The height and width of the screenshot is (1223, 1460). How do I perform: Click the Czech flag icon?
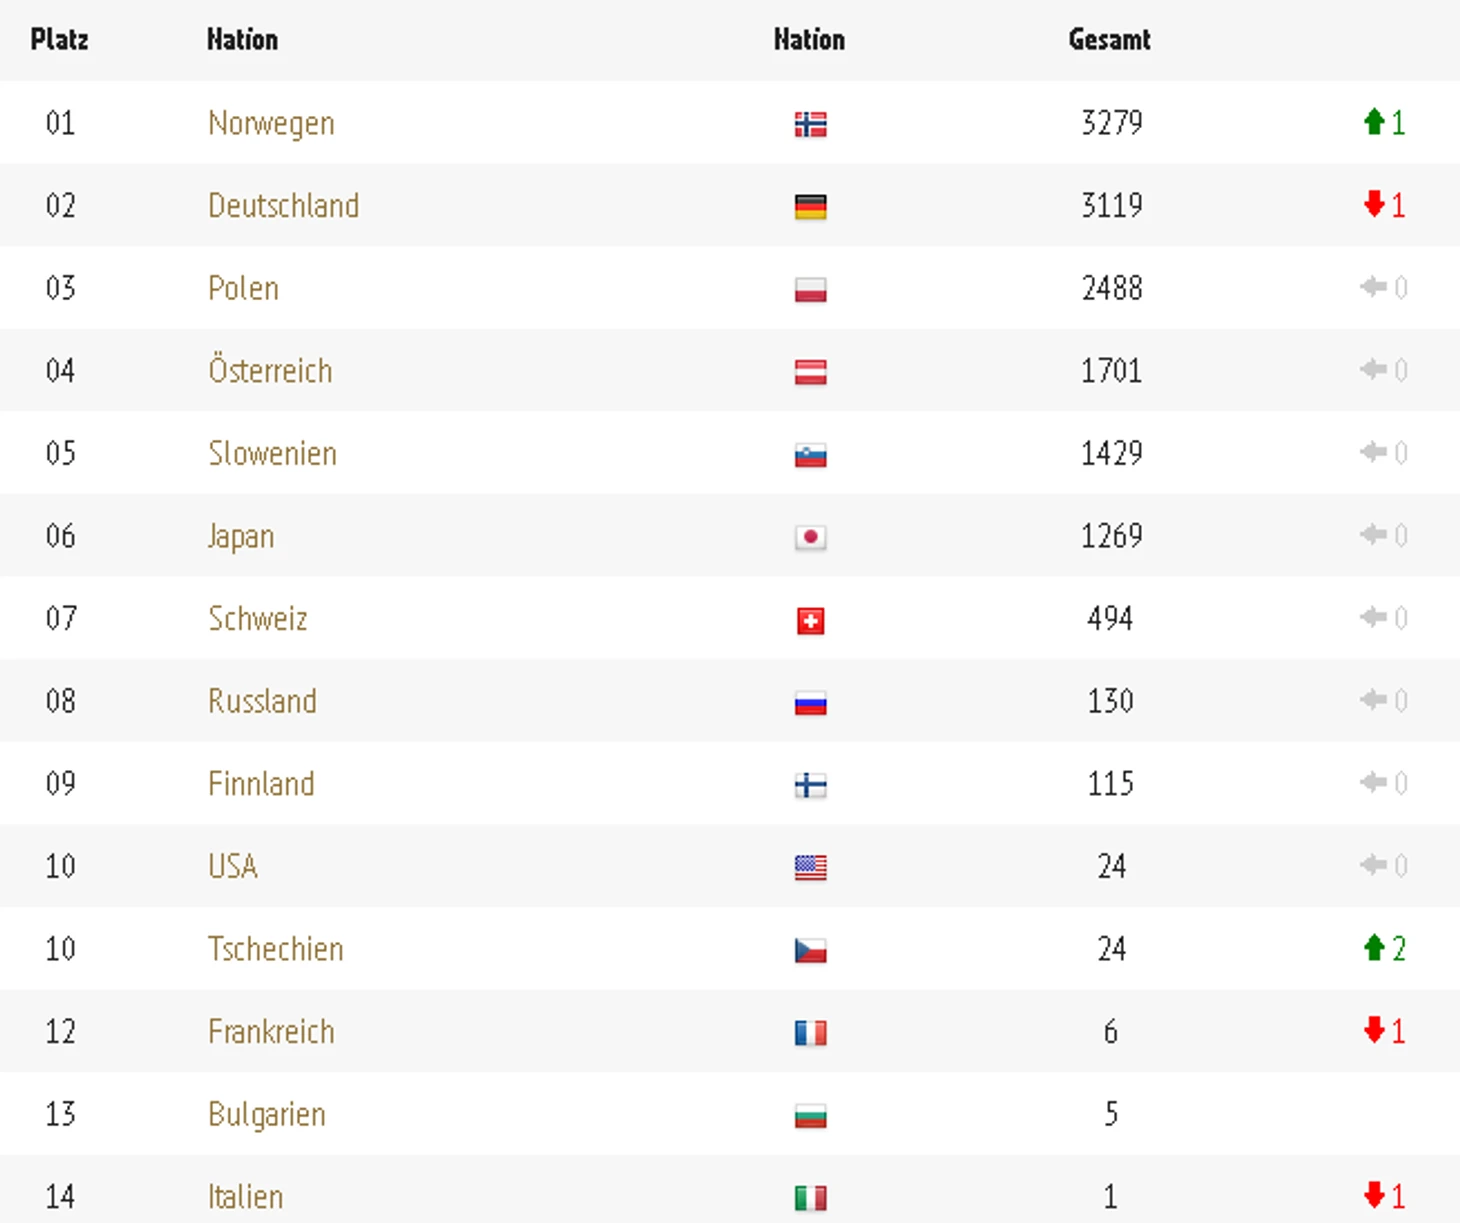tap(810, 951)
